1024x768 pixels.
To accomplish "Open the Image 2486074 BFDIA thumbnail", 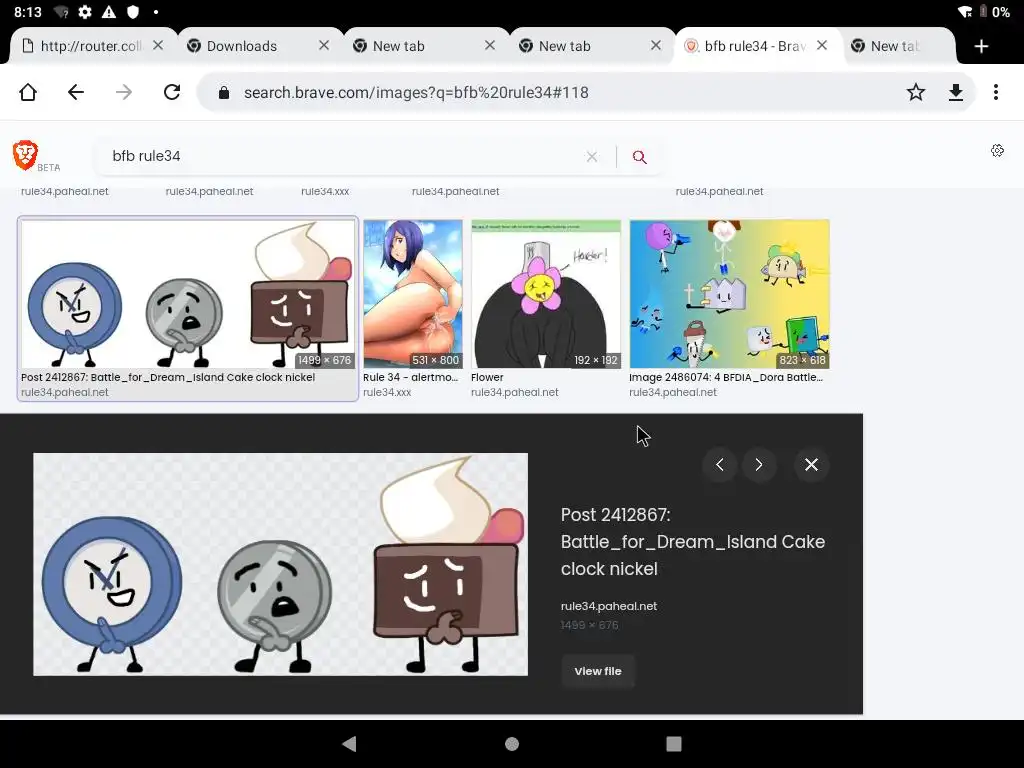I will [729, 294].
